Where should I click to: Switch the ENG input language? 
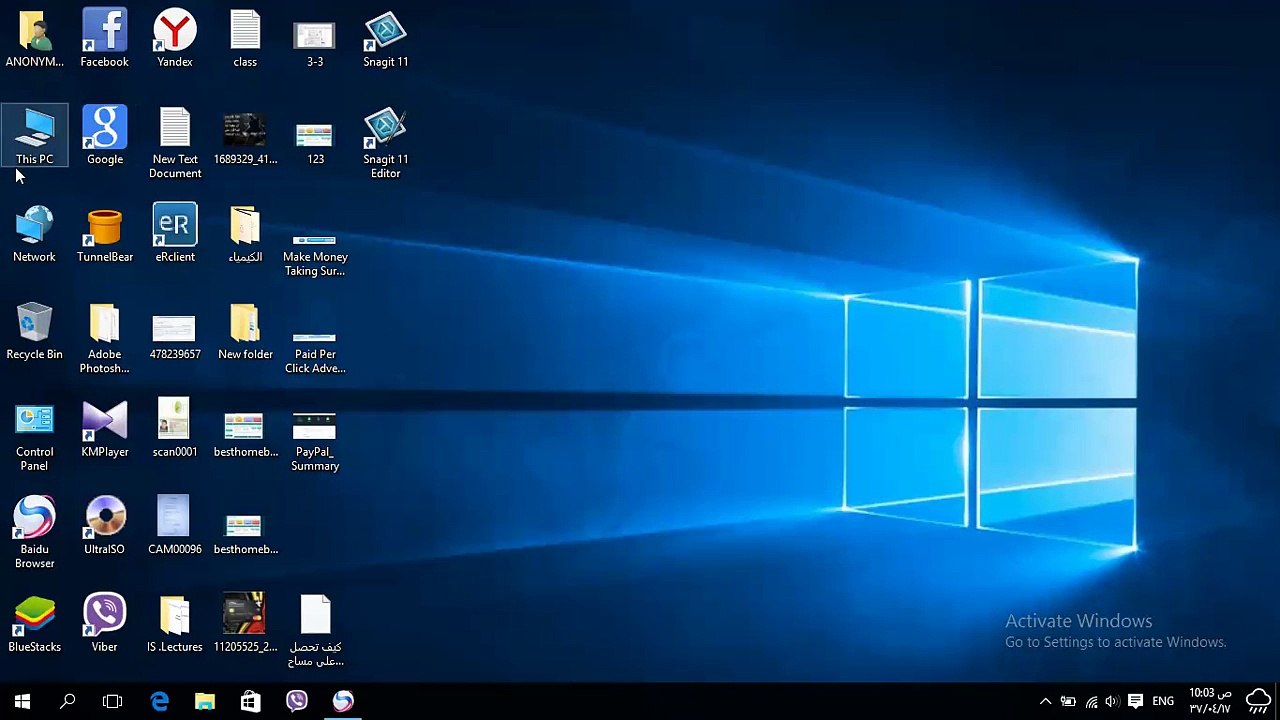tap(1163, 702)
